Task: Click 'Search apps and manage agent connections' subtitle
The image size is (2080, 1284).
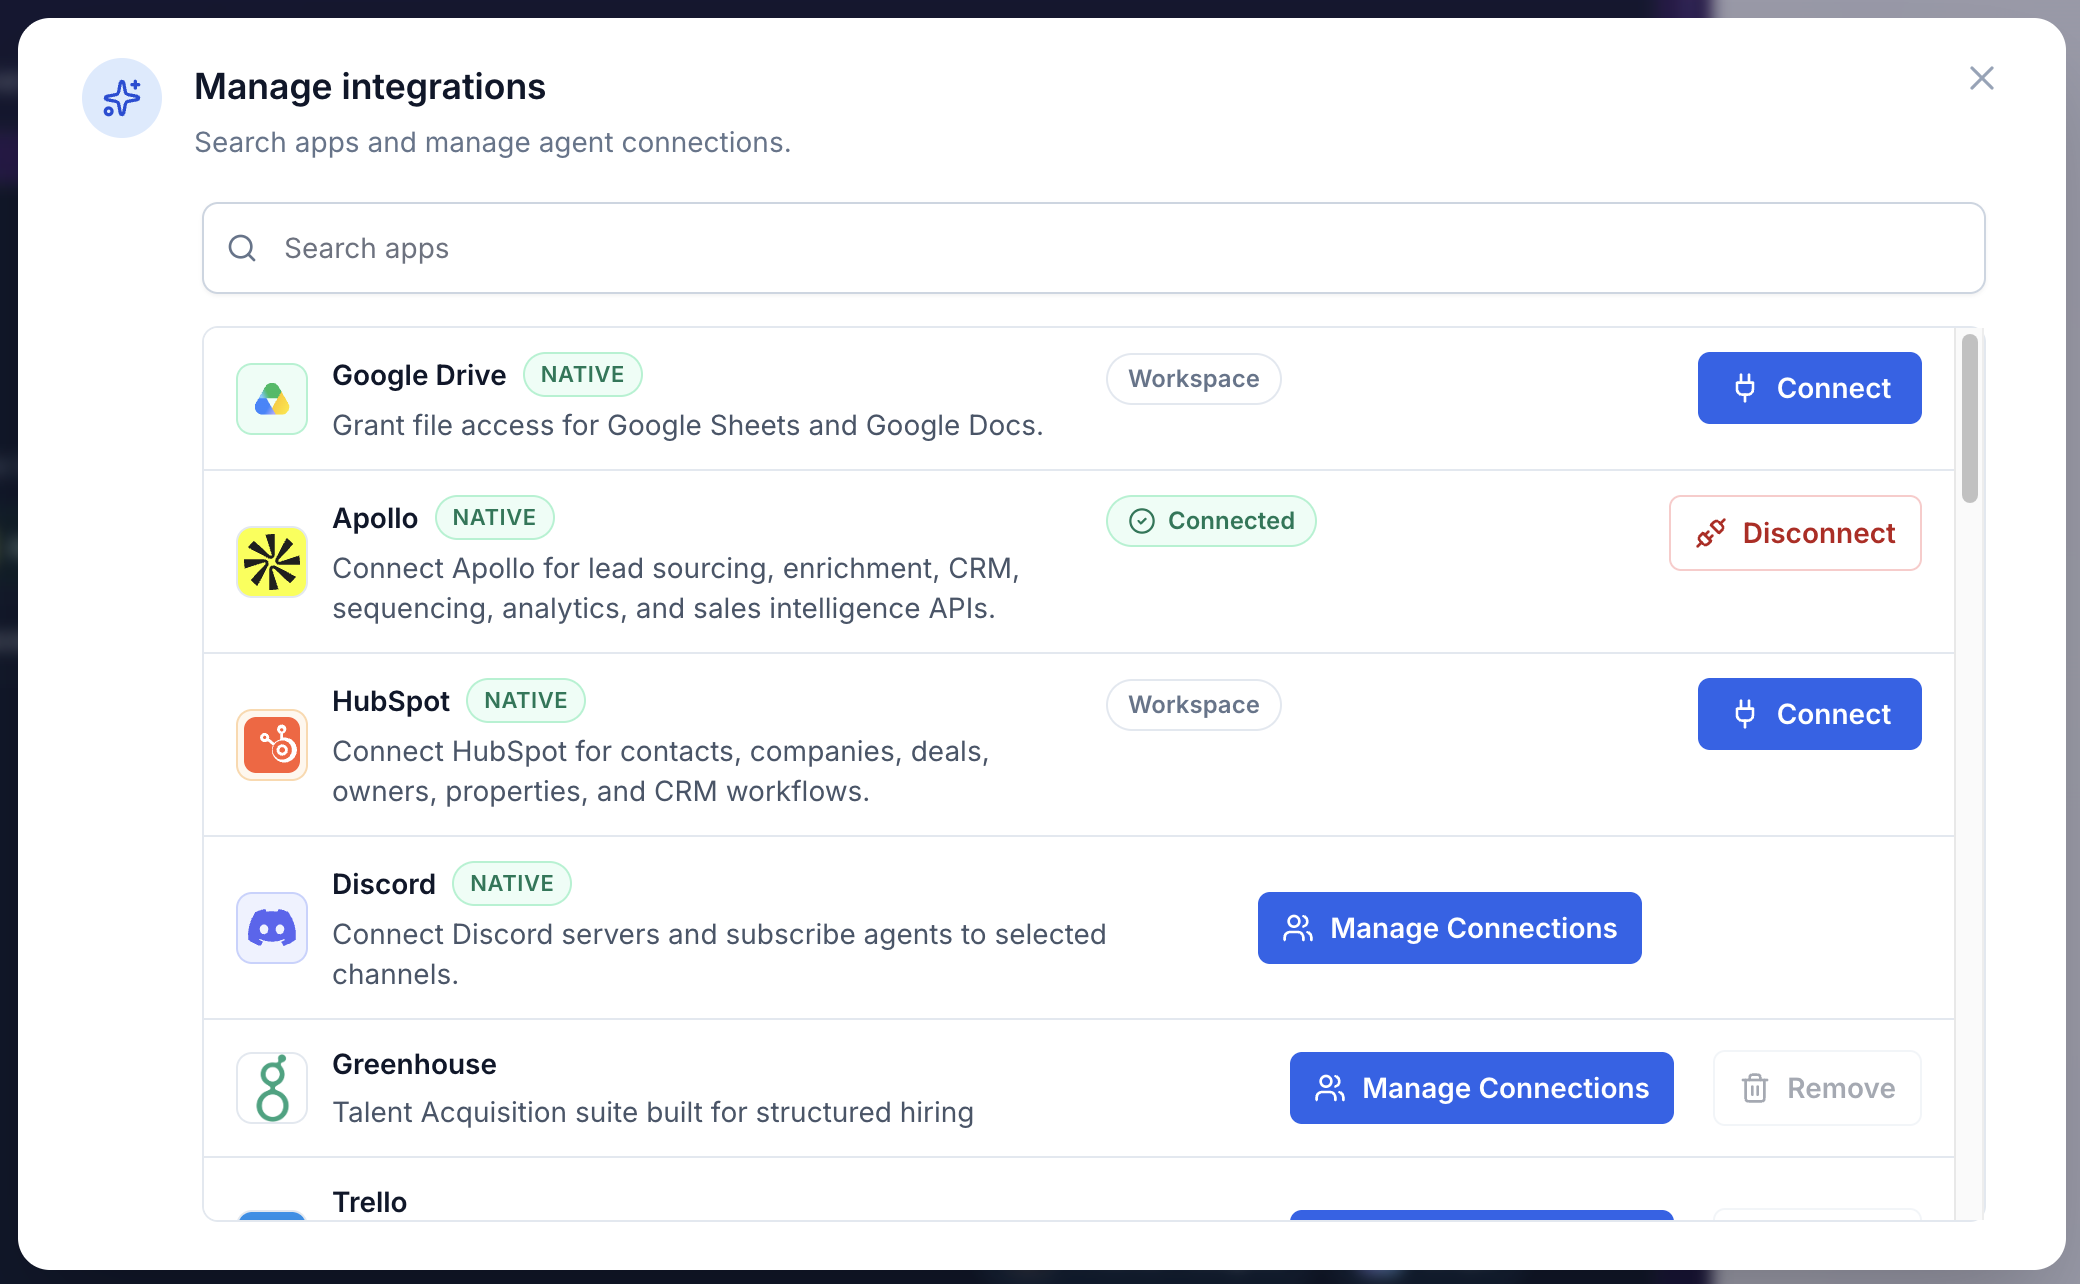Action: click(x=492, y=142)
